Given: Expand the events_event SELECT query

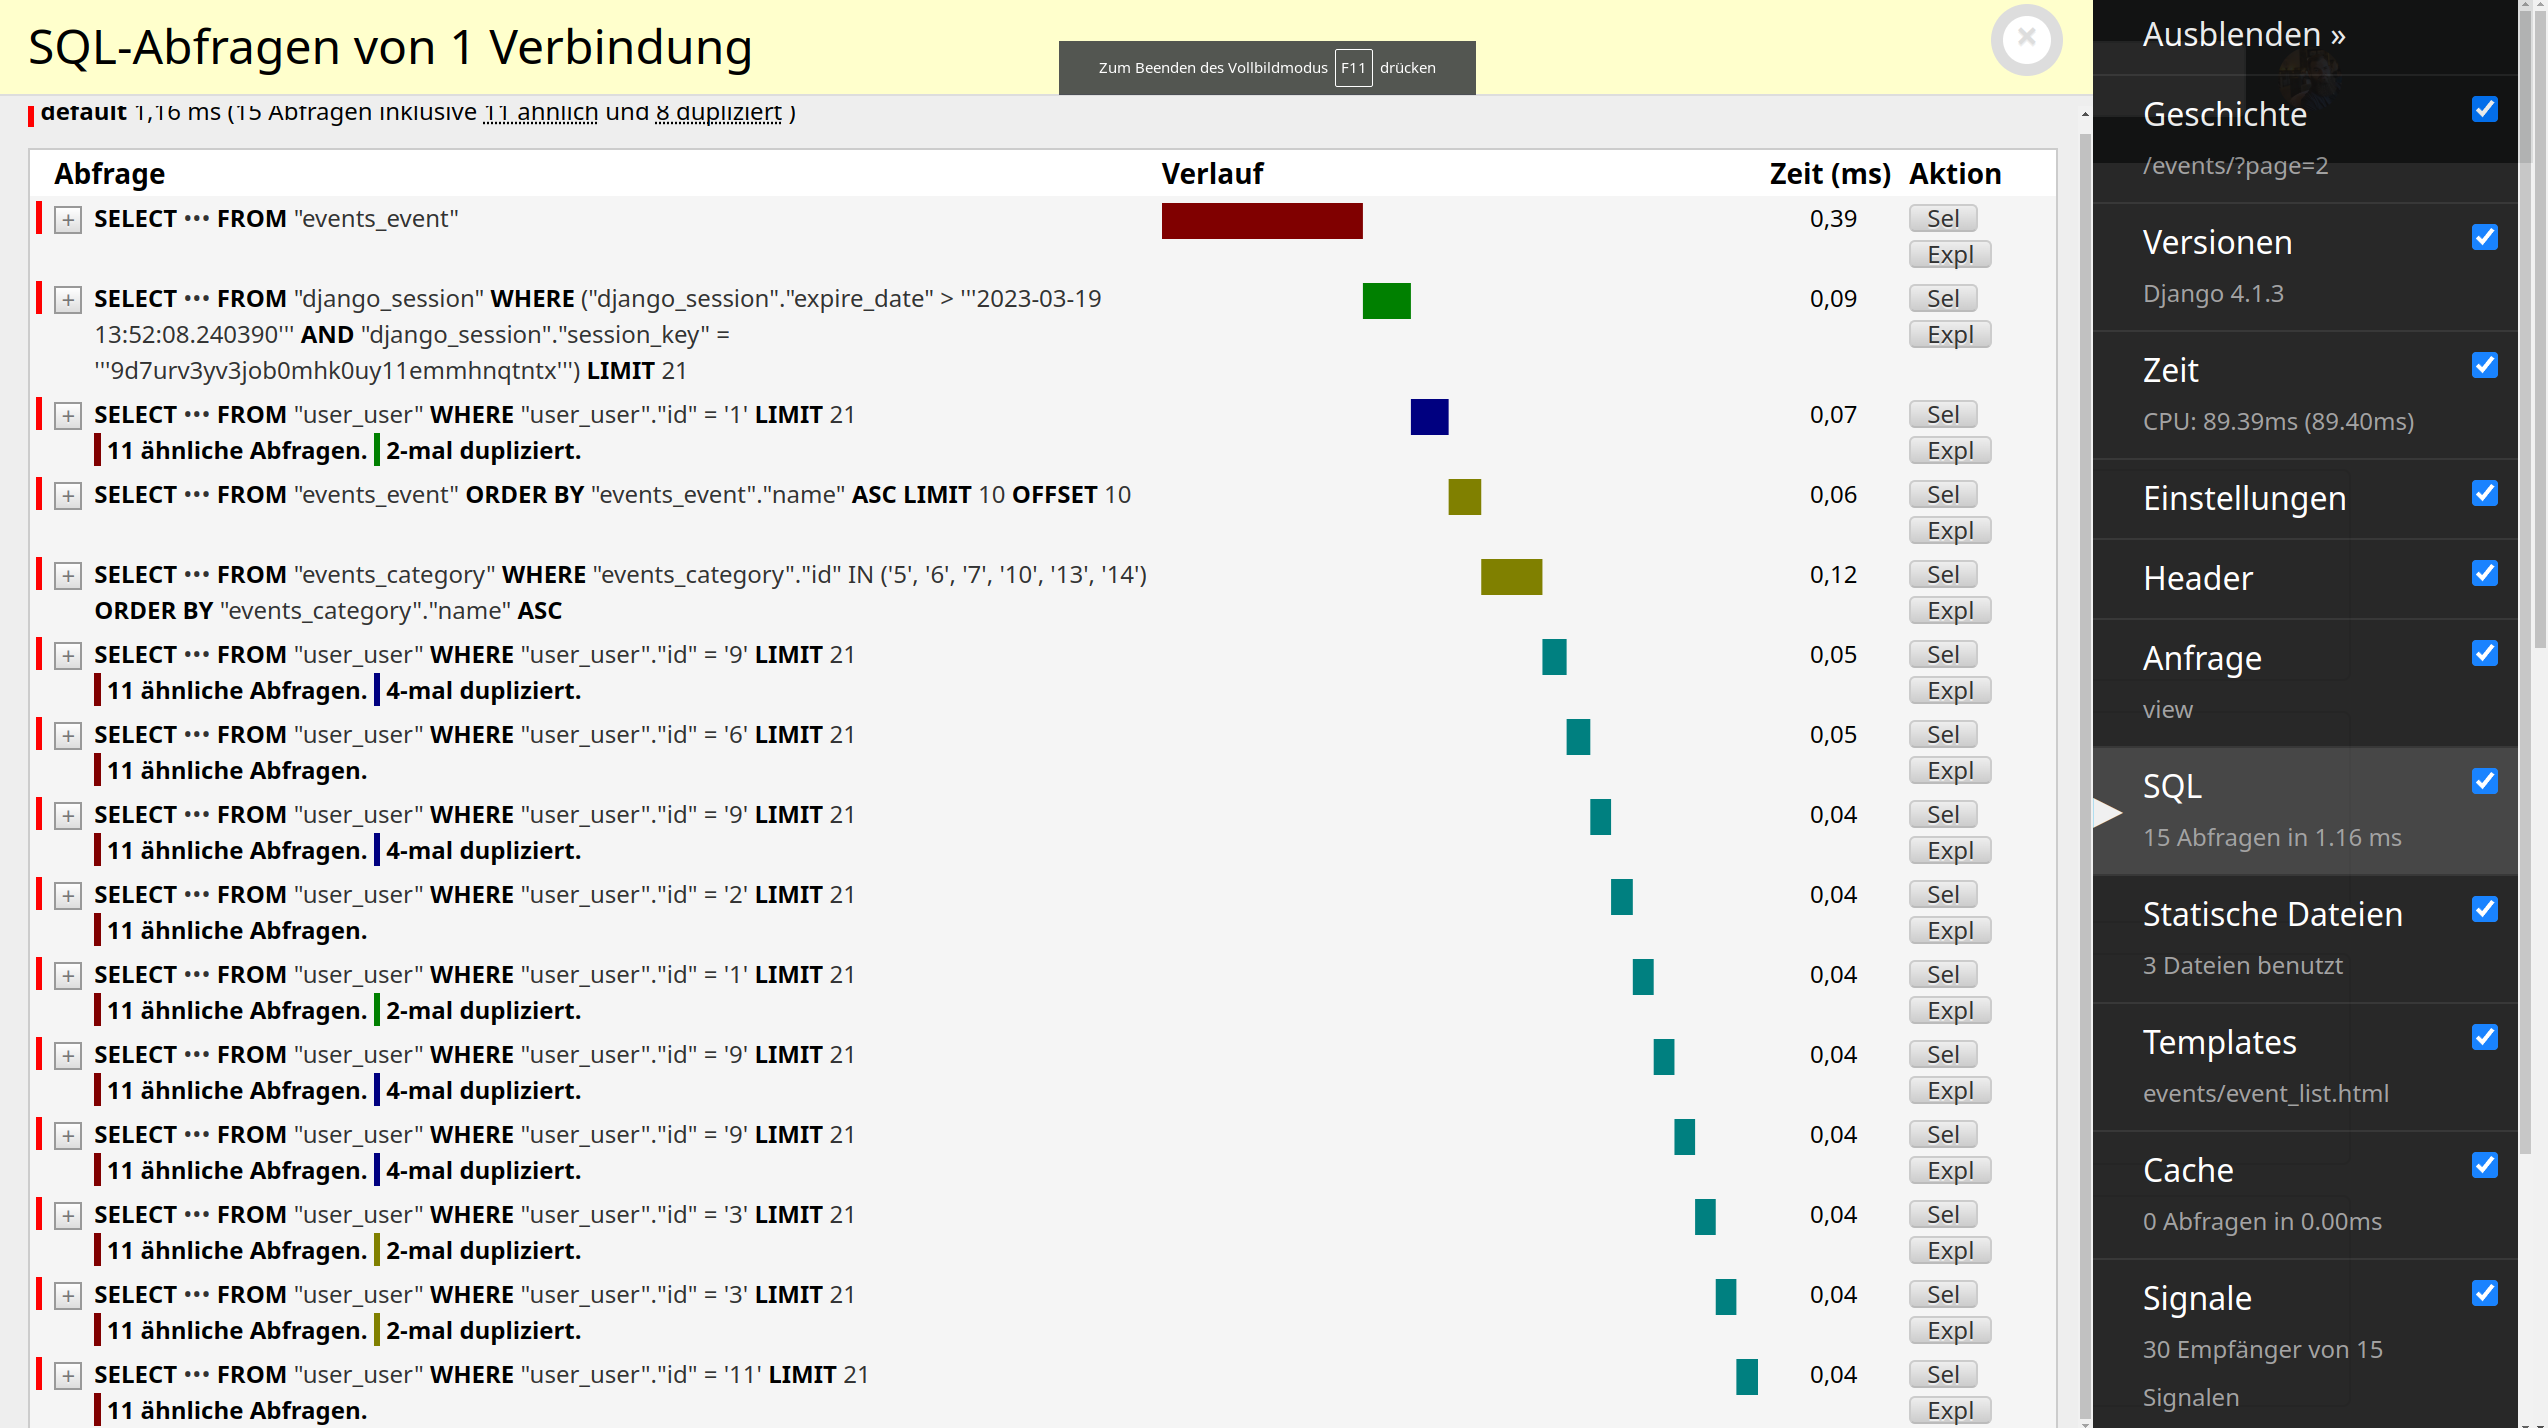Looking at the screenshot, I should coord(67,220).
